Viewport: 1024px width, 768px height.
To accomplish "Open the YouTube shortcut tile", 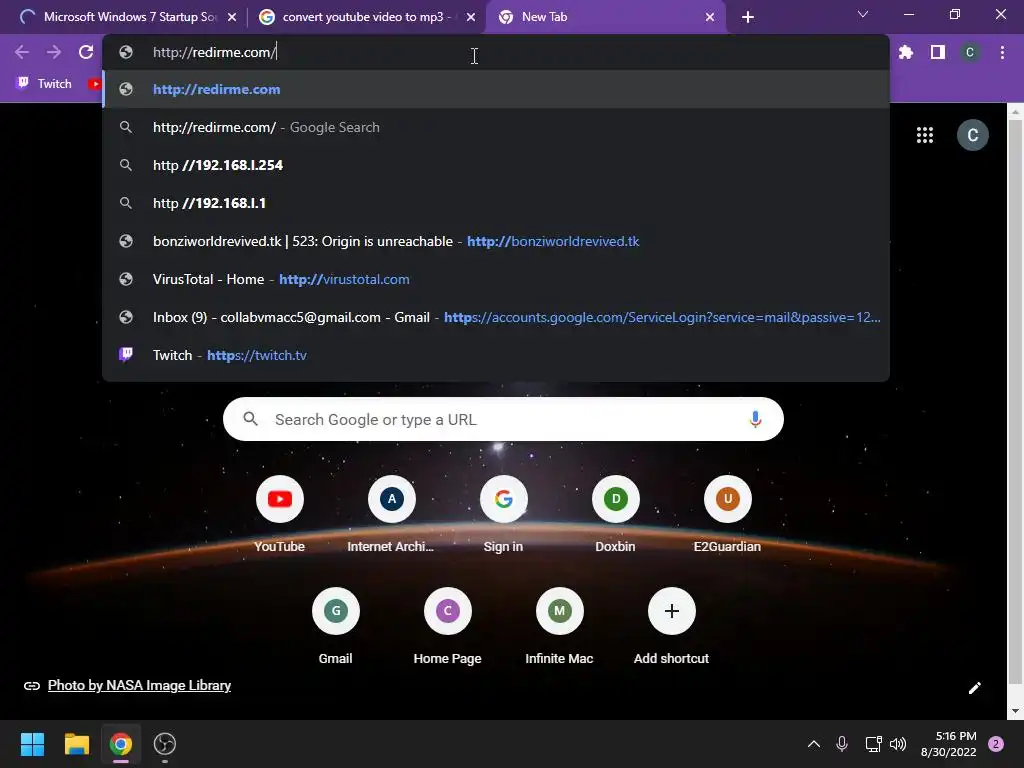I will pos(280,514).
